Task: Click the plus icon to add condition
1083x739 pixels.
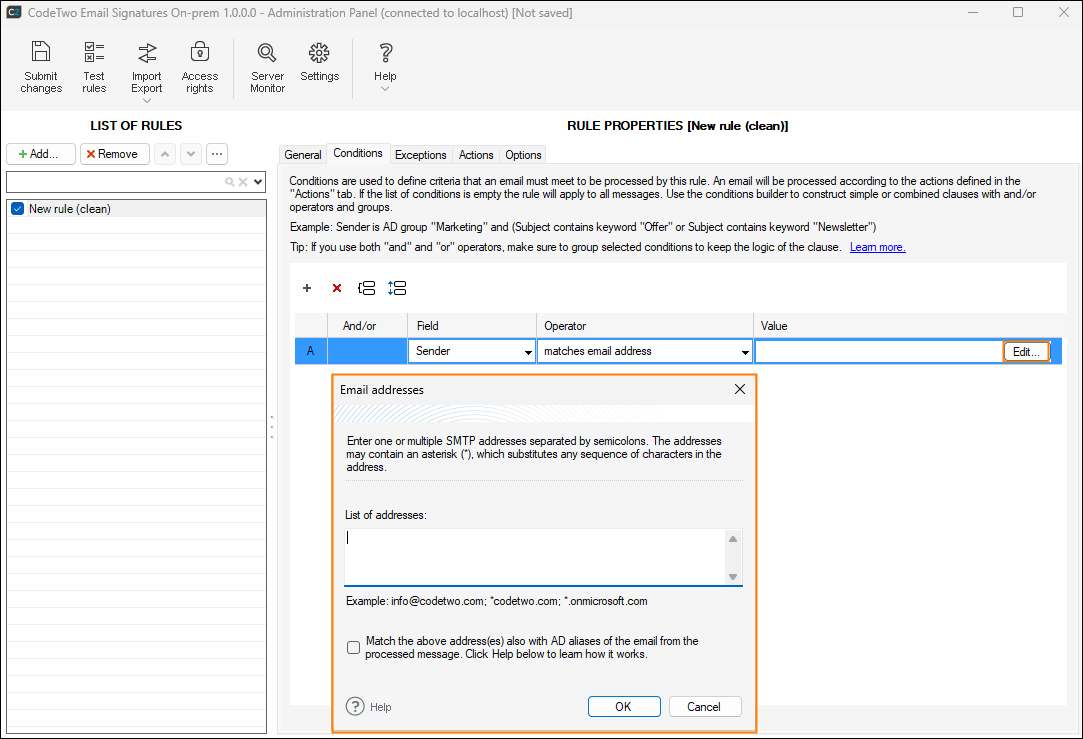Action: (x=307, y=288)
